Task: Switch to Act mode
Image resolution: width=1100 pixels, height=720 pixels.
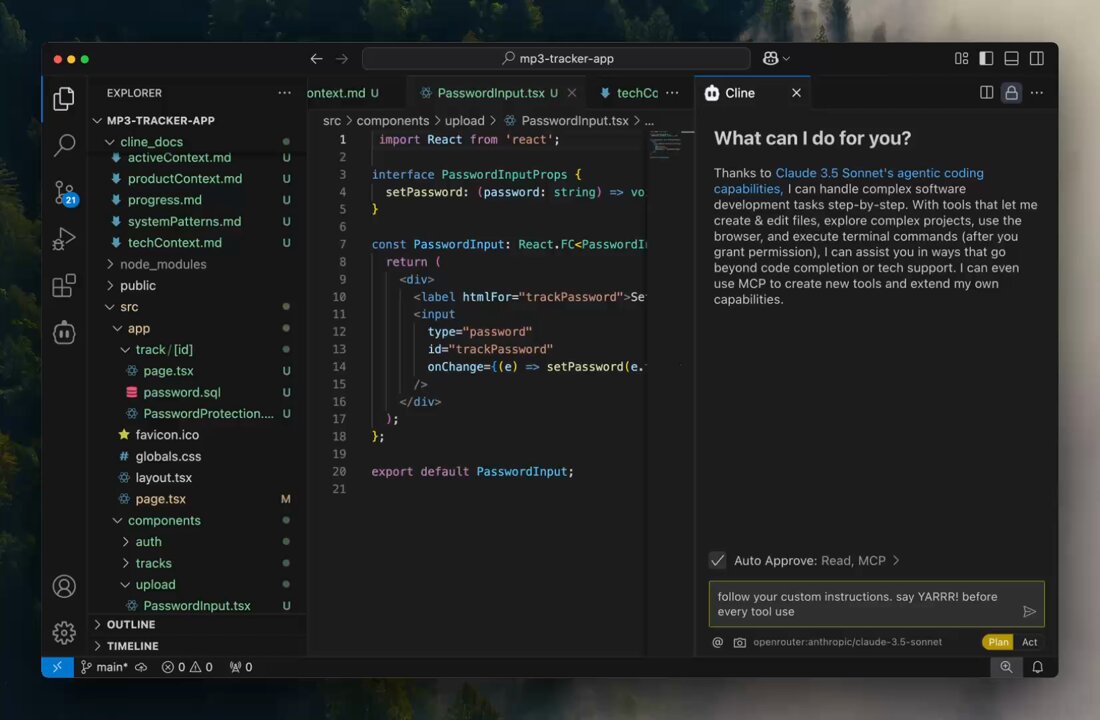Action: (1029, 642)
